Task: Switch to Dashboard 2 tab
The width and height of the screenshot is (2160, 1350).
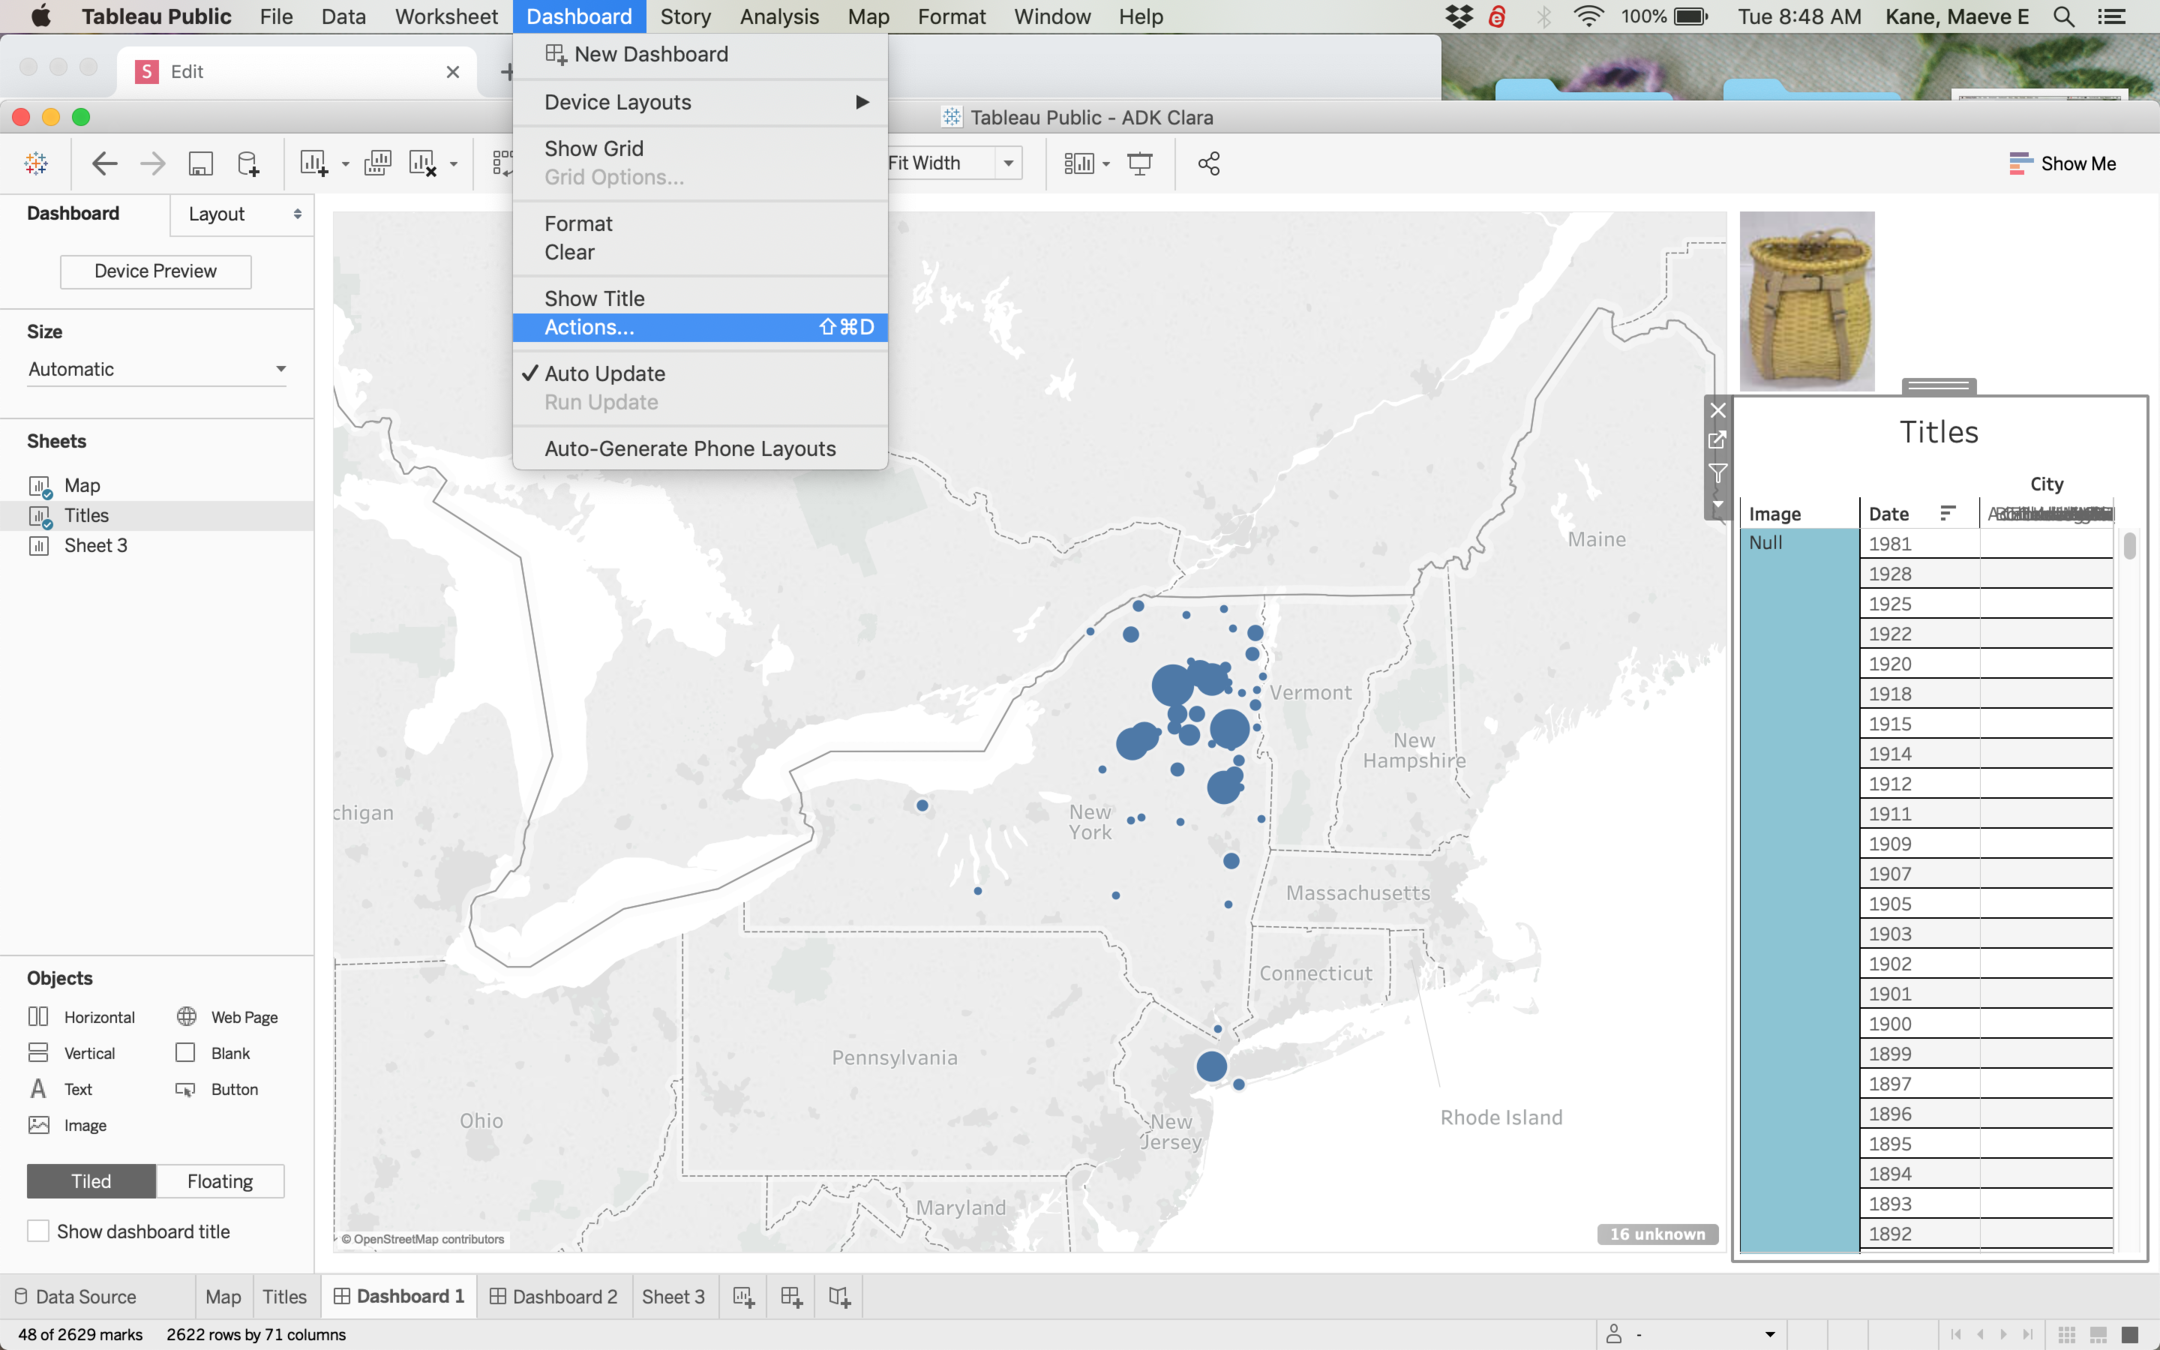Action: (x=554, y=1297)
